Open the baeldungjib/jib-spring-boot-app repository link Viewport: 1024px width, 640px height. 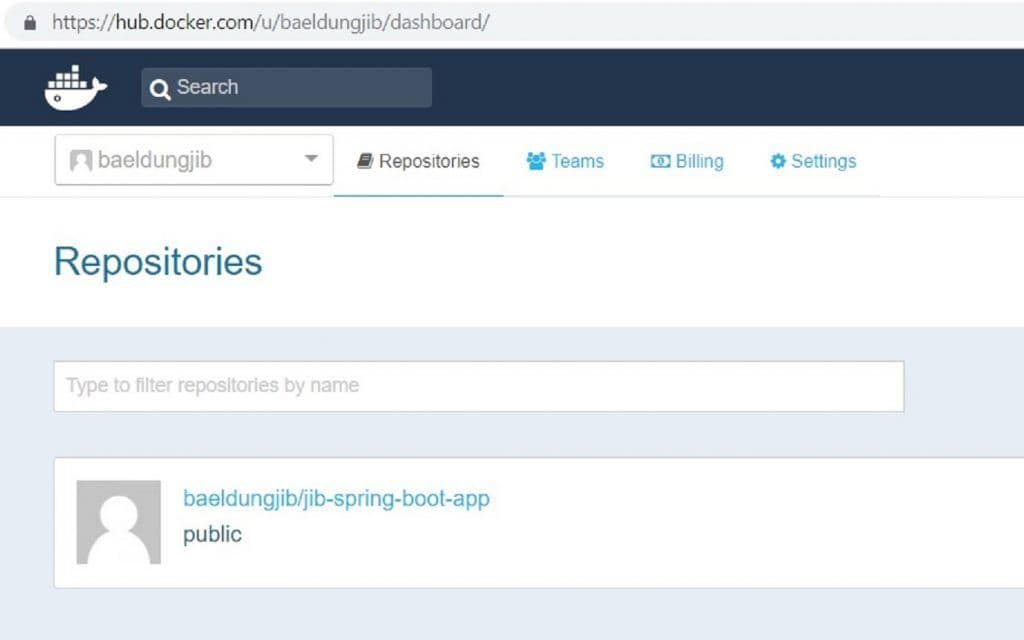pos(336,498)
